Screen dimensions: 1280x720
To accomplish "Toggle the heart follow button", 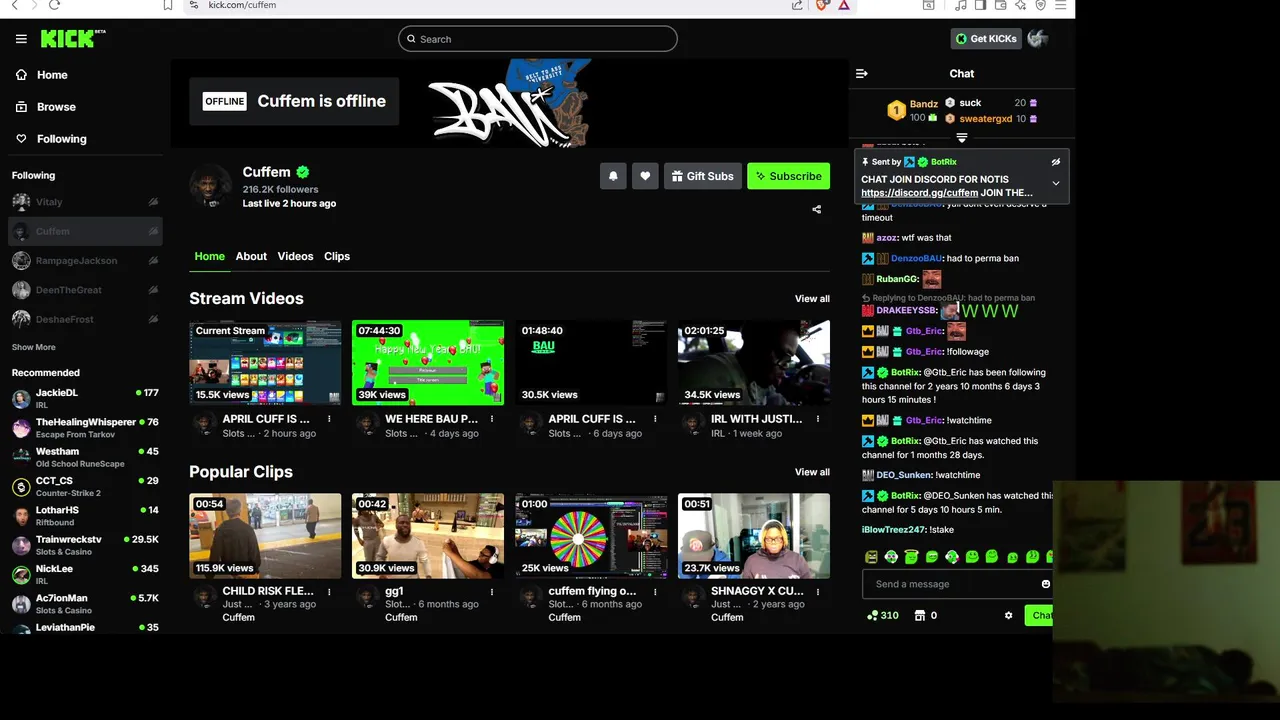I will [x=645, y=176].
